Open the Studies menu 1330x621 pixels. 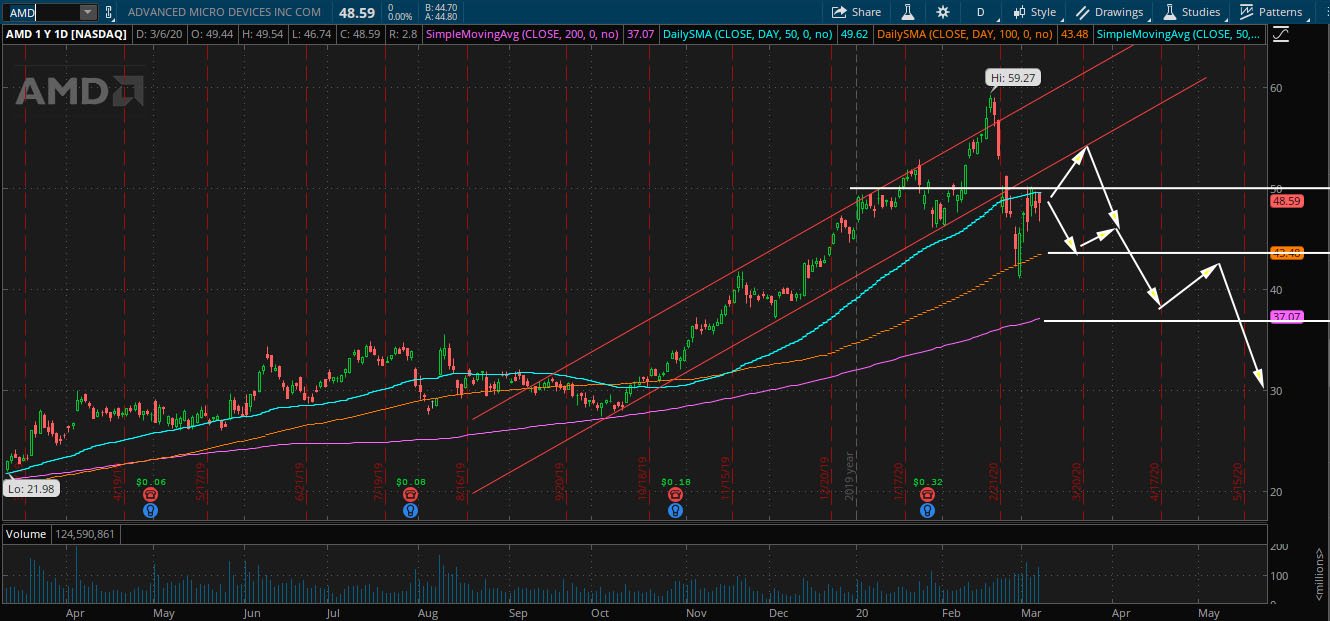[1192, 12]
